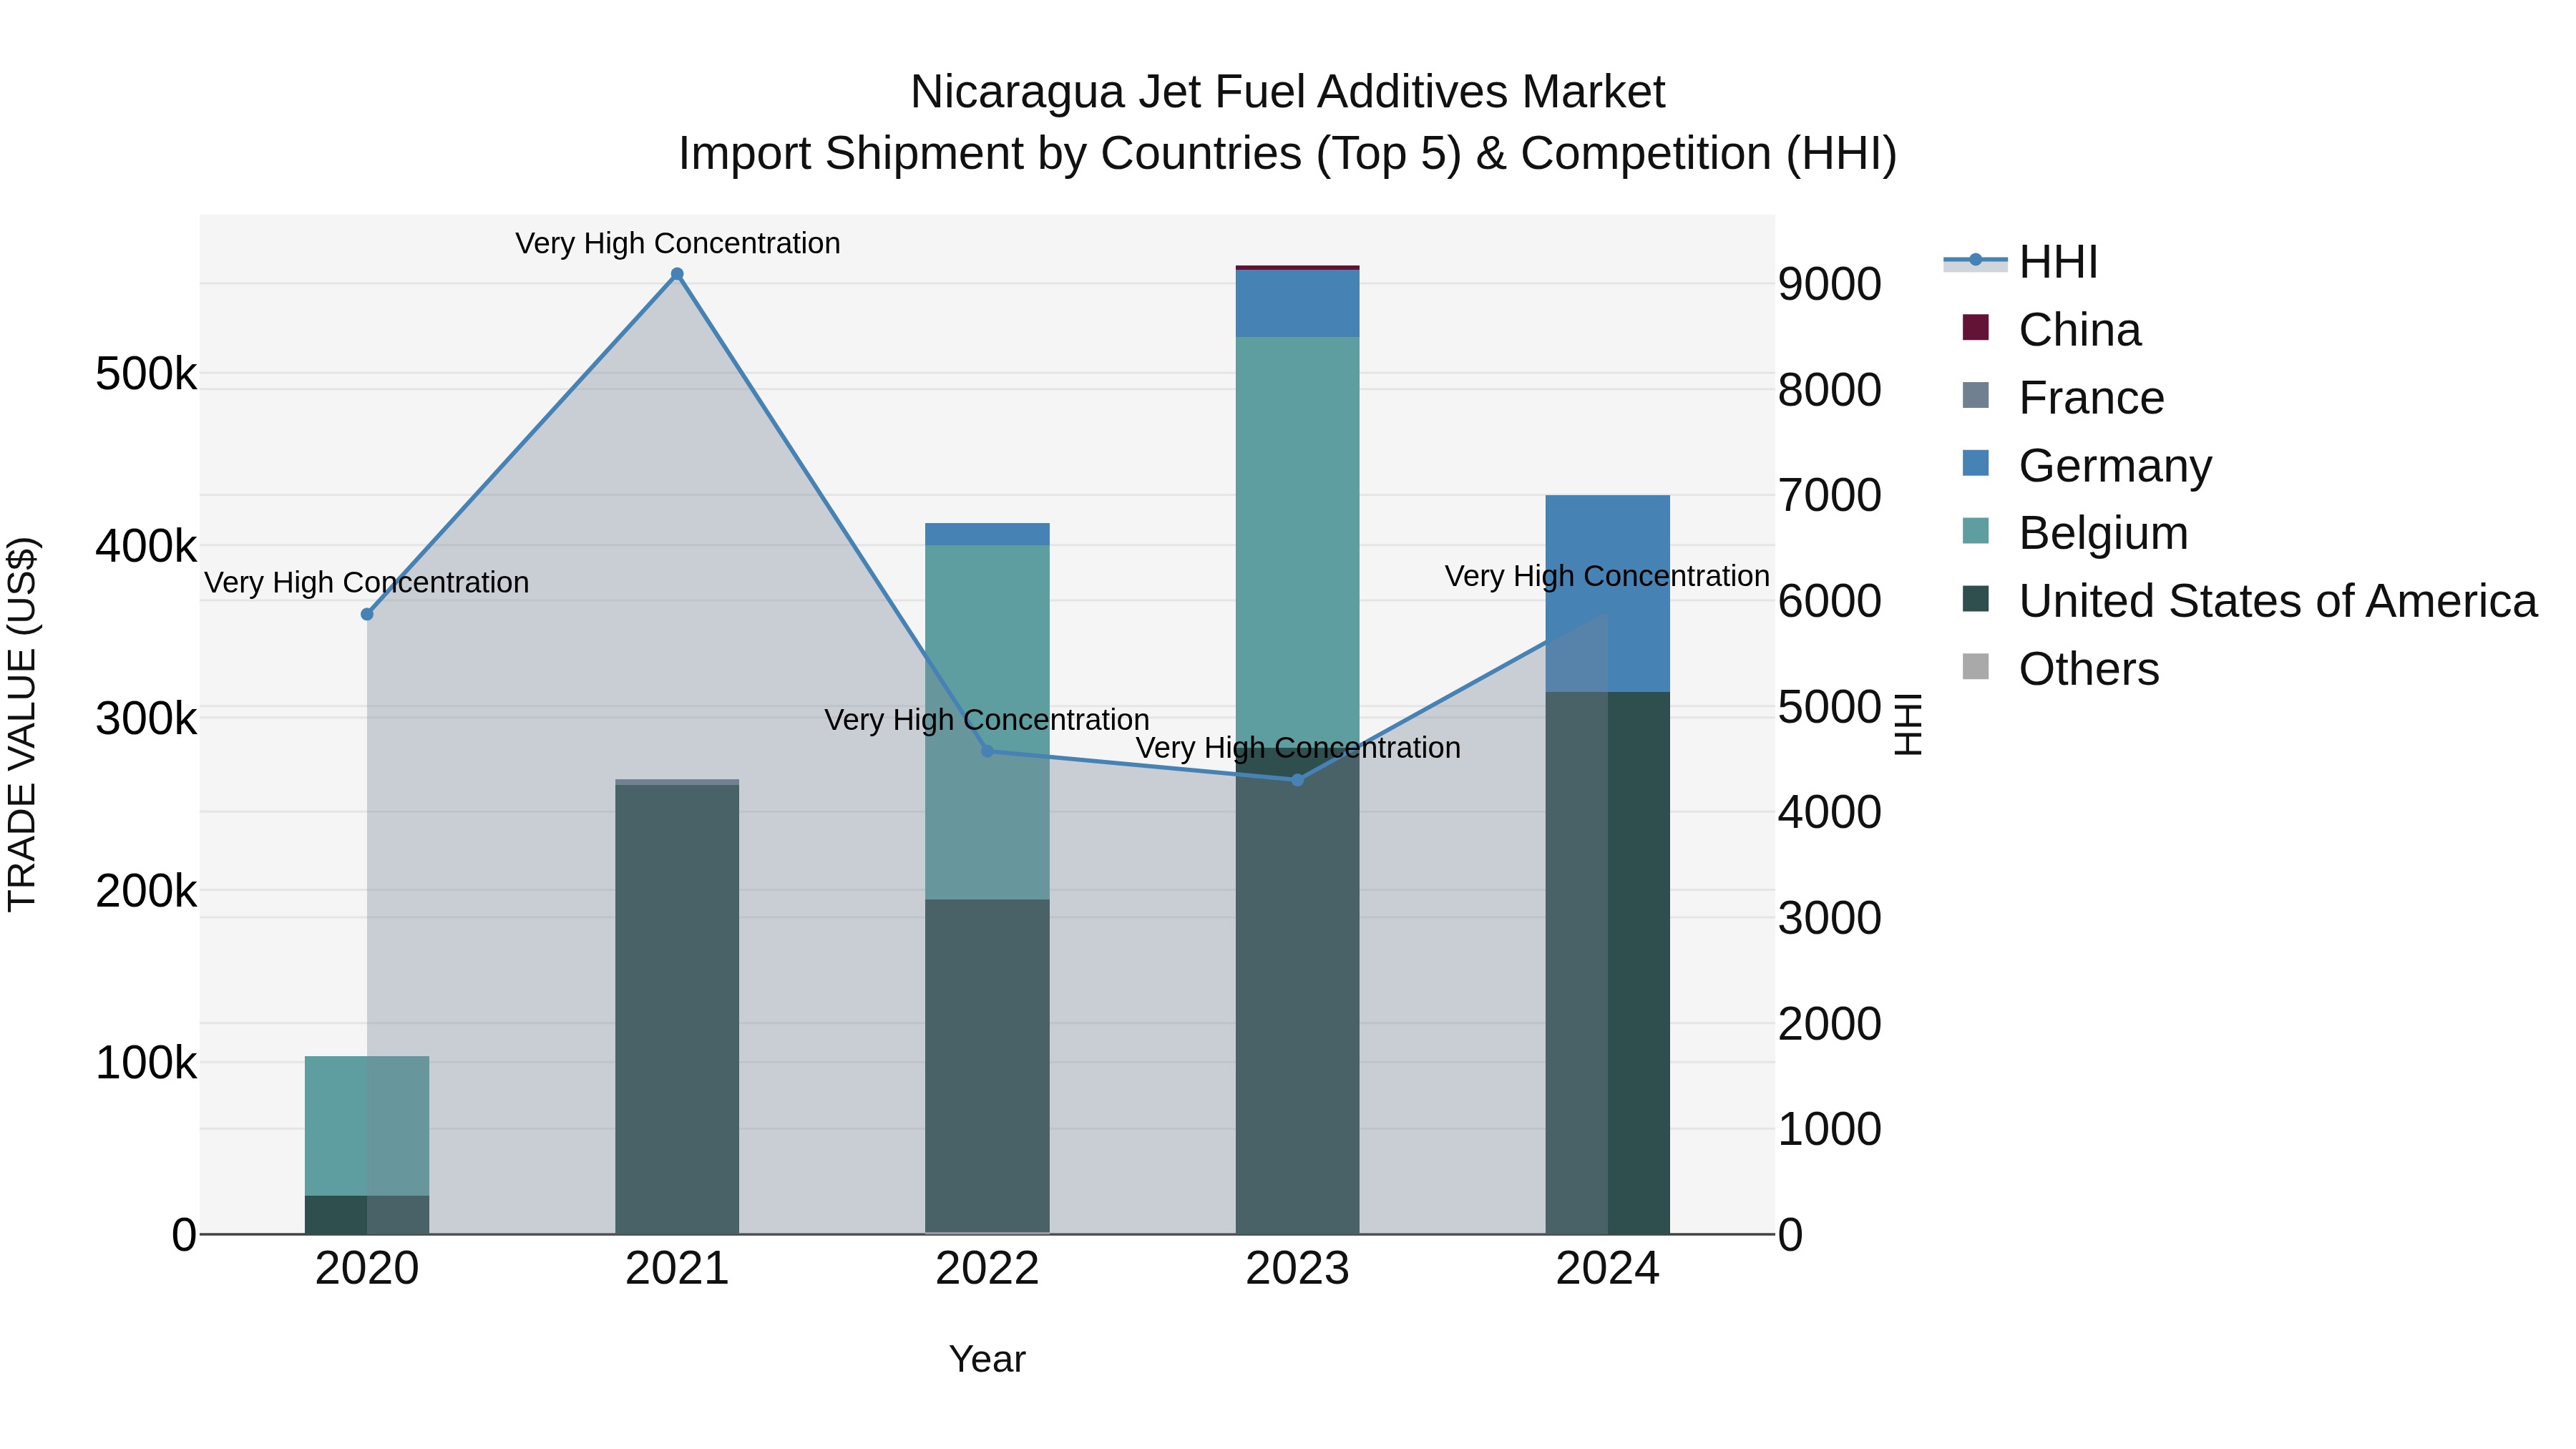
Task: Toggle the Belgium legend label
Action: [x=2103, y=533]
